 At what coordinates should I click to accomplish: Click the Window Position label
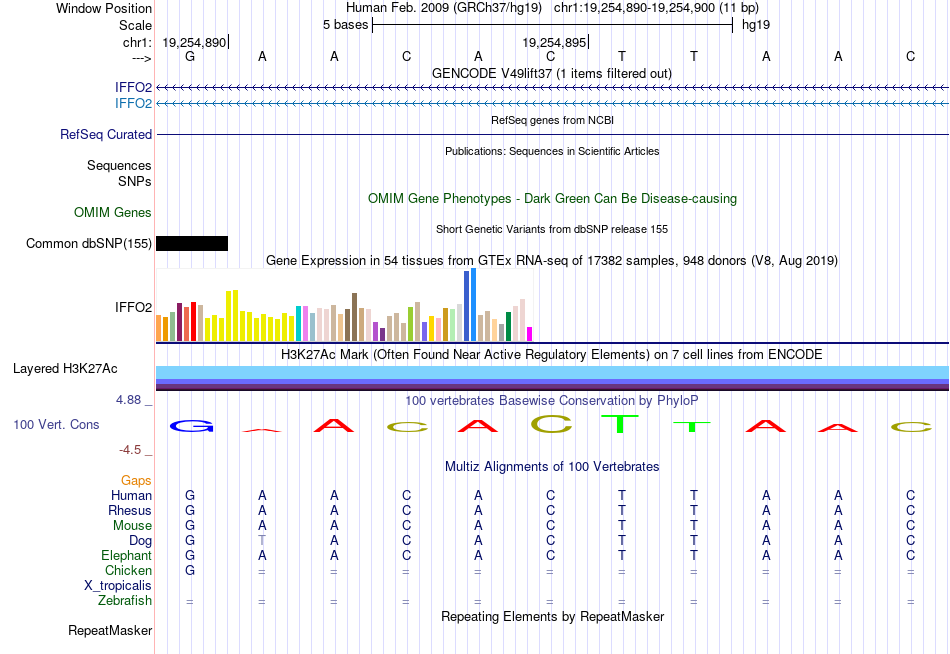tap(104, 8)
